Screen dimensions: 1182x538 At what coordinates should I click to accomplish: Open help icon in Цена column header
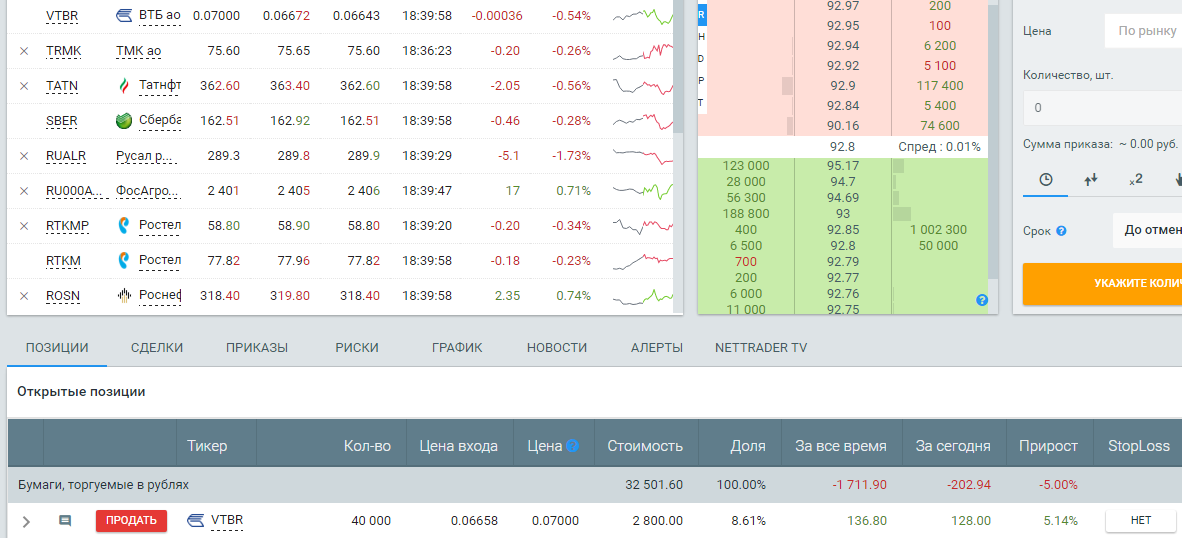coord(572,446)
